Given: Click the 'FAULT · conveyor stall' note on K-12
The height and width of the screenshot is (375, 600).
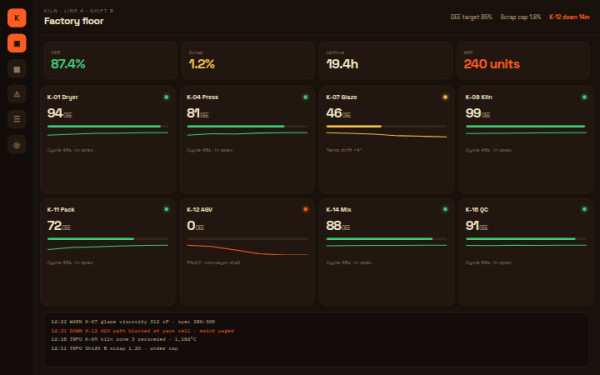Looking at the screenshot, I should pos(213,262).
